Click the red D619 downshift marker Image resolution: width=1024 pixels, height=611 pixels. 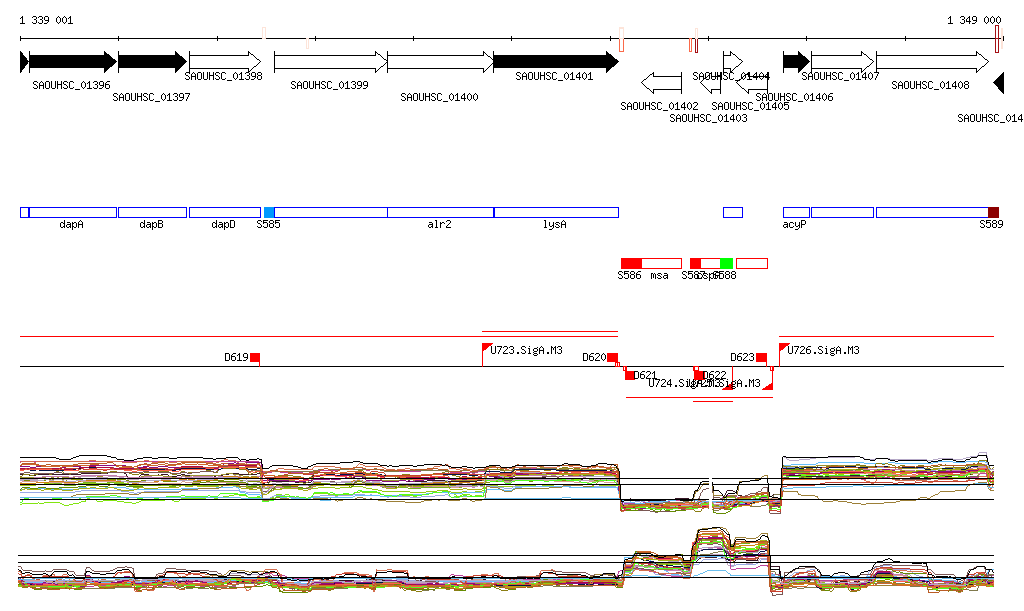(255, 357)
